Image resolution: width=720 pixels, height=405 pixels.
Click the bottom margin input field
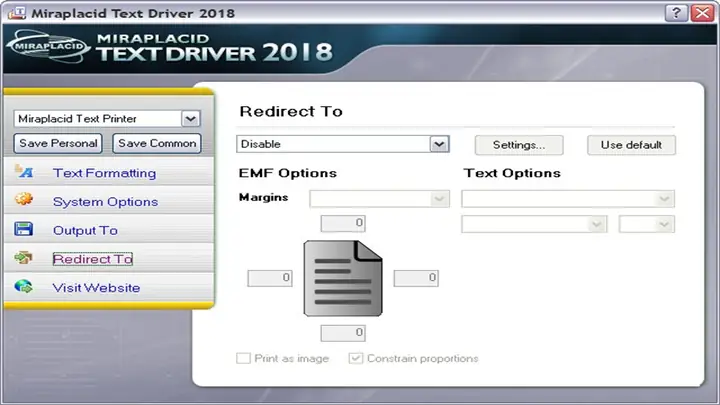pyautogui.click(x=343, y=333)
